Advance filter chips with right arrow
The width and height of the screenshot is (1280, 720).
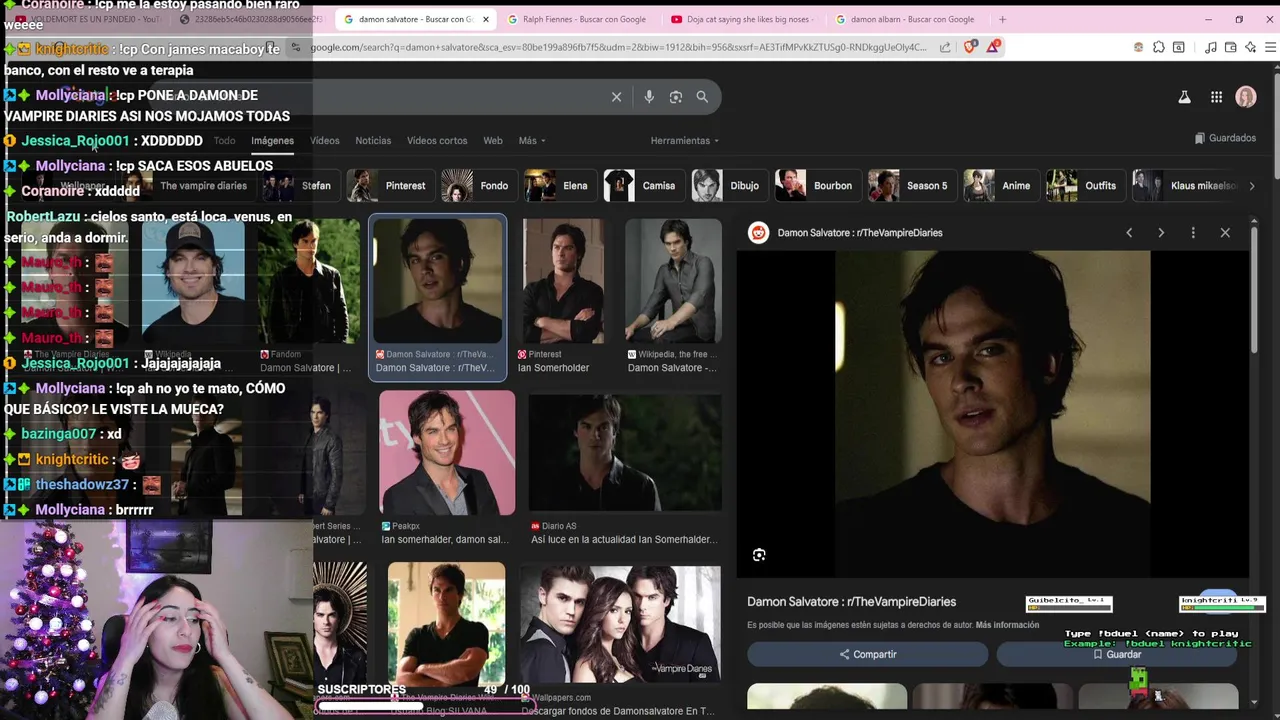tap(1251, 186)
